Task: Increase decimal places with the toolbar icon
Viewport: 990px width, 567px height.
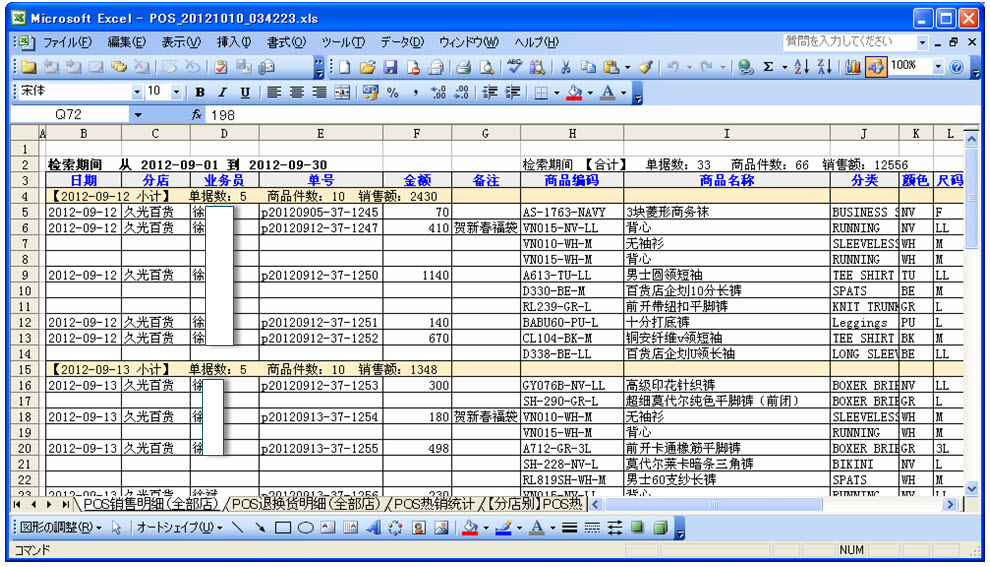Action: 438,93
